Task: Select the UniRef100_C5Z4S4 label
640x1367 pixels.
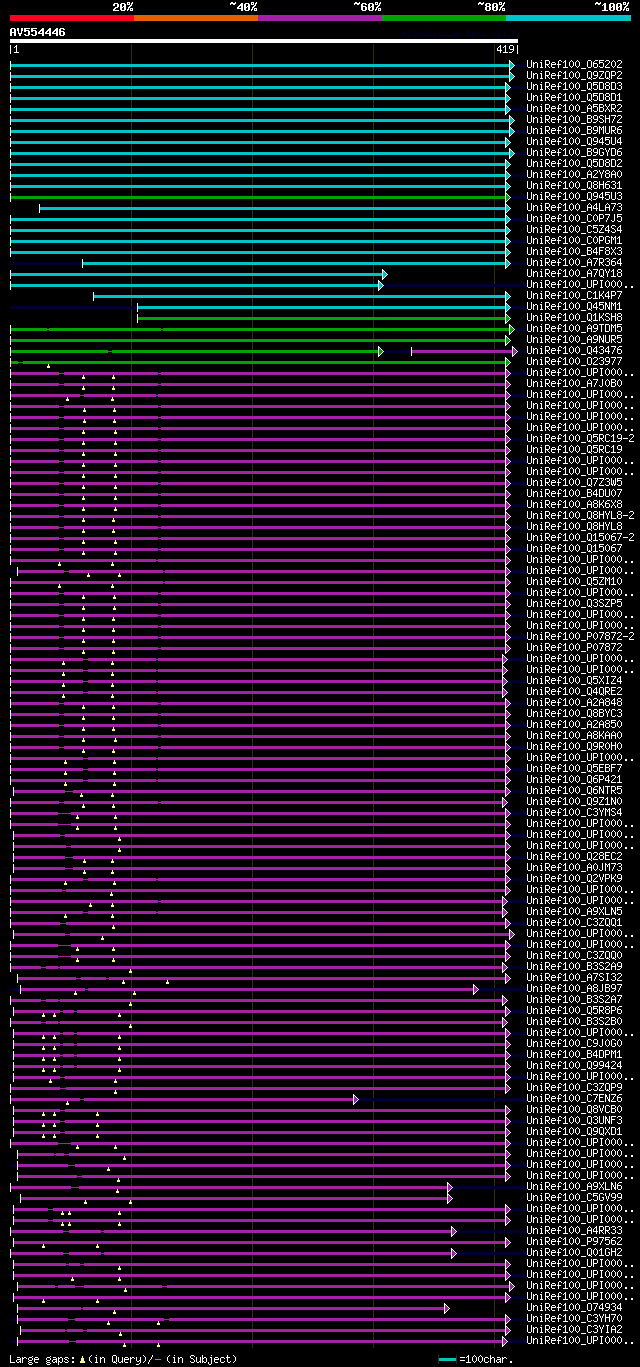Action: (574, 229)
